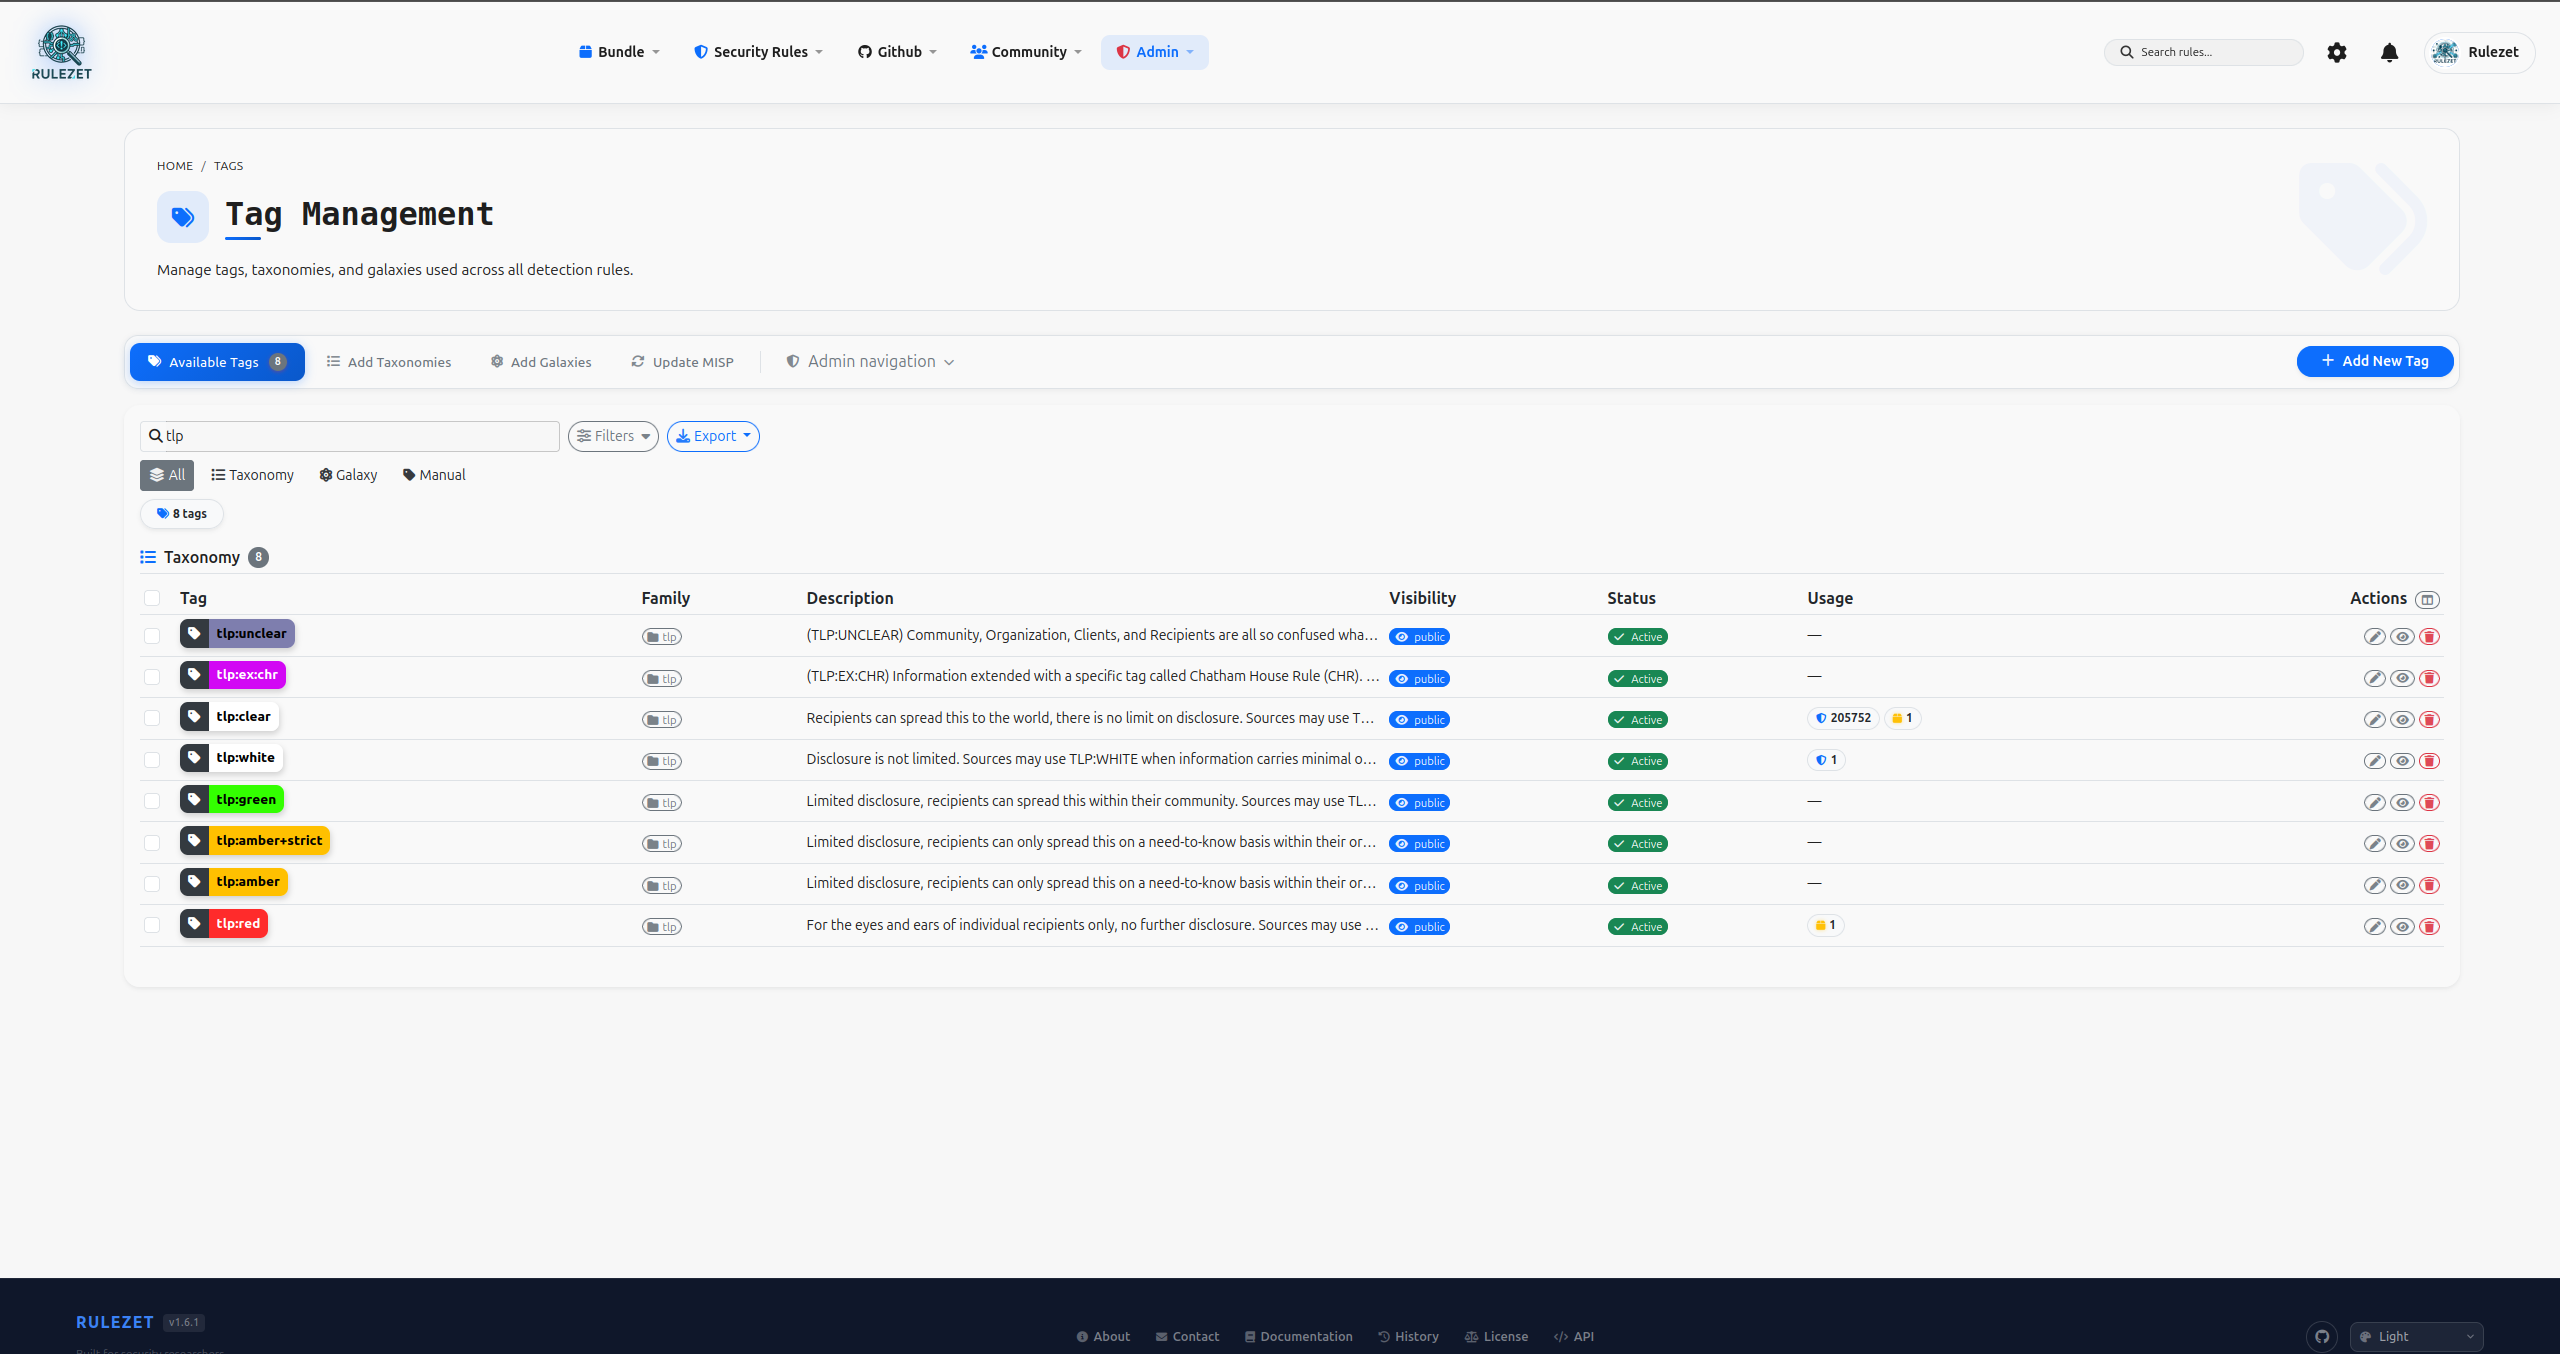Click the green tlp:green tag label
This screenshot has height=1354, width=2560.
[x=246, y=800]
